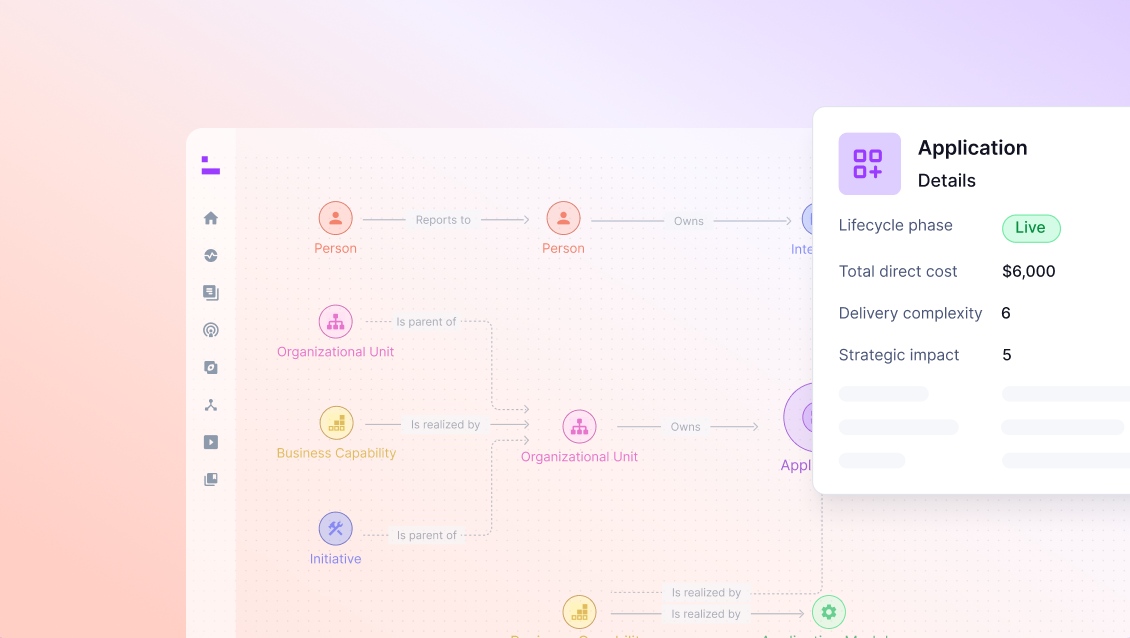This screenshot has width=1130, height=638.
Task: Click the Live lifecycle badge
Action: (1031, 228)
